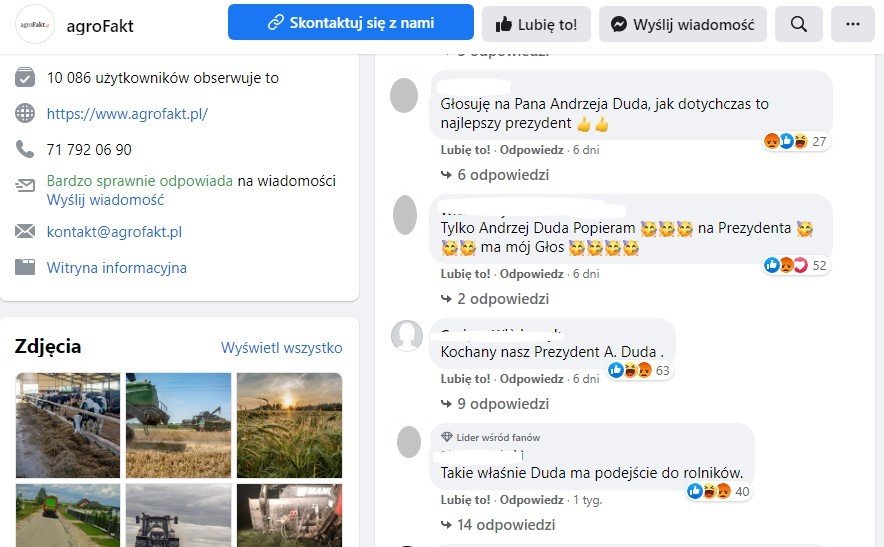Click the phone icon beside 71 792 06 90
This screenshot has width=884, height=547.
click(25, 150)
